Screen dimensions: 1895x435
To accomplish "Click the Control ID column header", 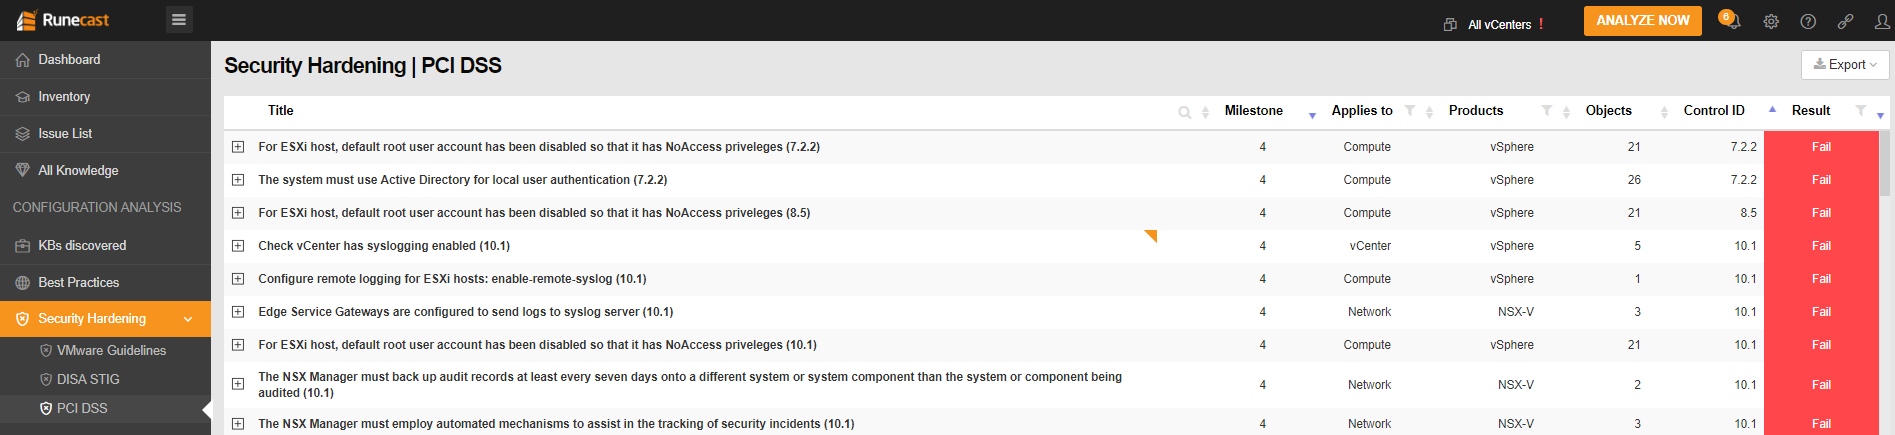I will point(1713,111).
